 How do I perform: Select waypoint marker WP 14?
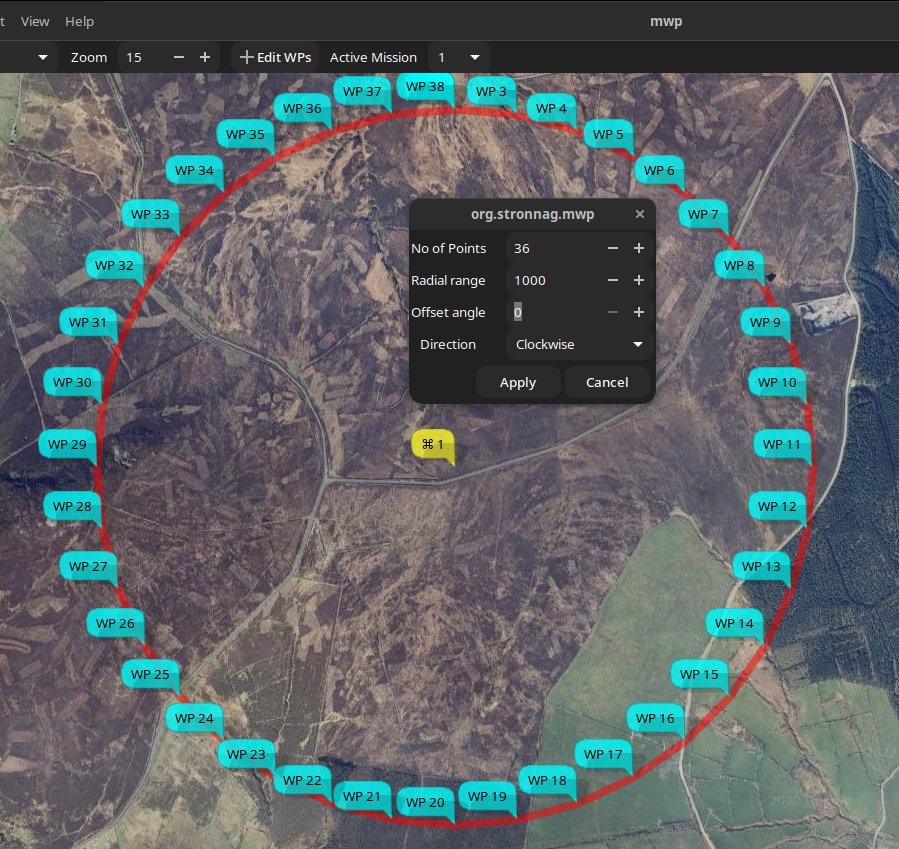(x=734, y=623)
